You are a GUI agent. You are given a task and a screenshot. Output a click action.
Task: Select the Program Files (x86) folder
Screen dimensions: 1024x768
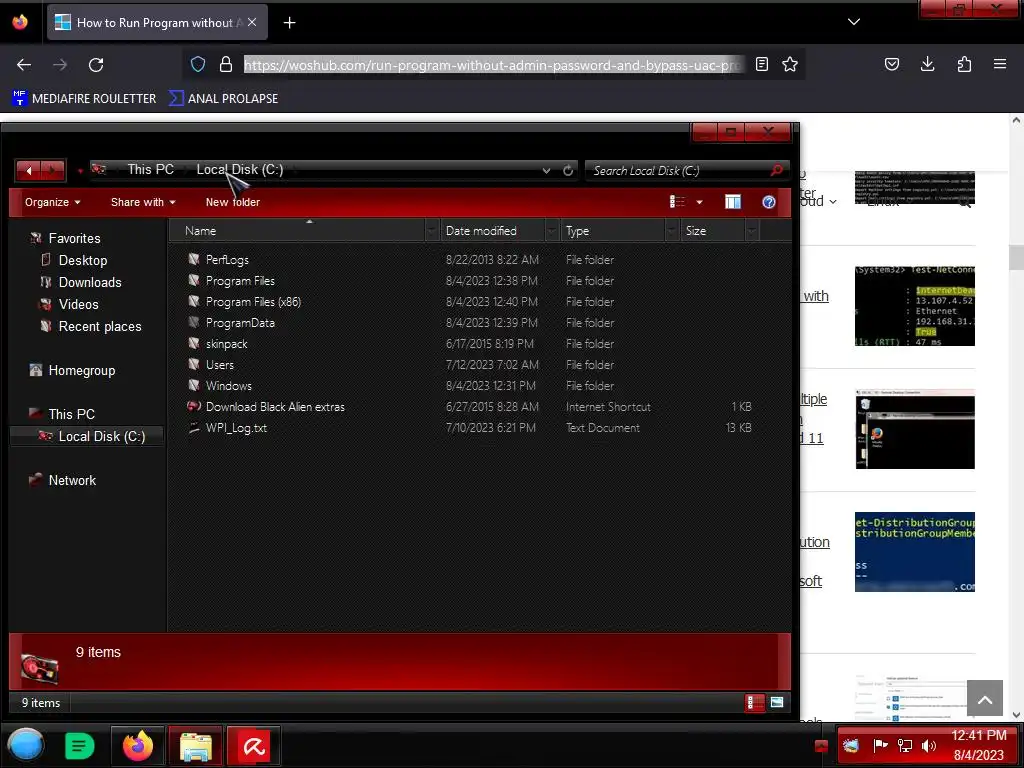pos(253,302)
